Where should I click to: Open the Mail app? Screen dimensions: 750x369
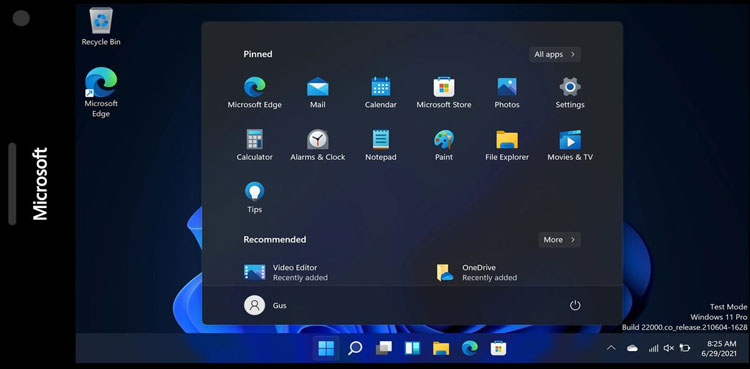coord(318,93)
